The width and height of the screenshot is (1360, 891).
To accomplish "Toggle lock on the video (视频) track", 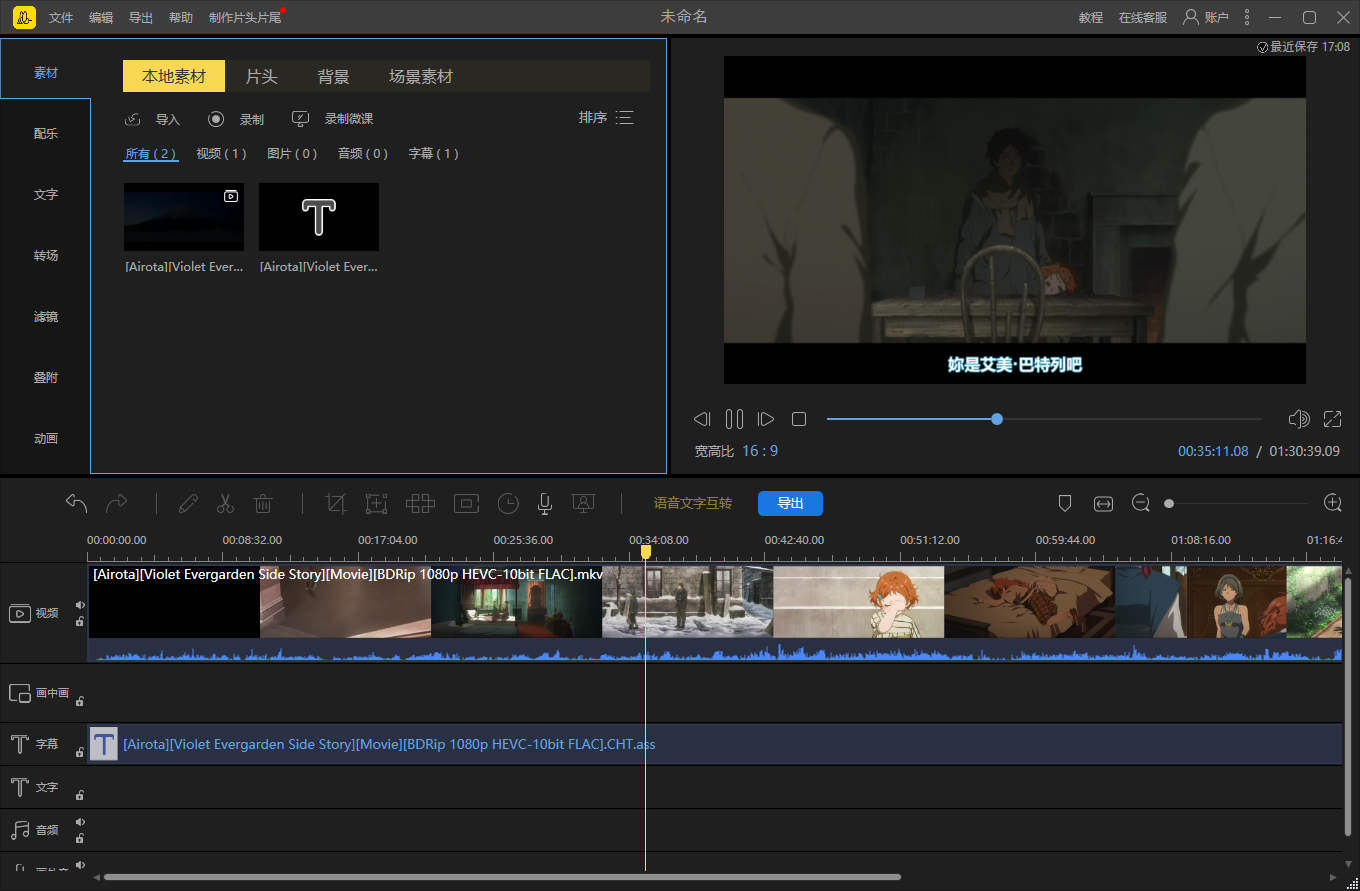I will (x=80, y=622).
